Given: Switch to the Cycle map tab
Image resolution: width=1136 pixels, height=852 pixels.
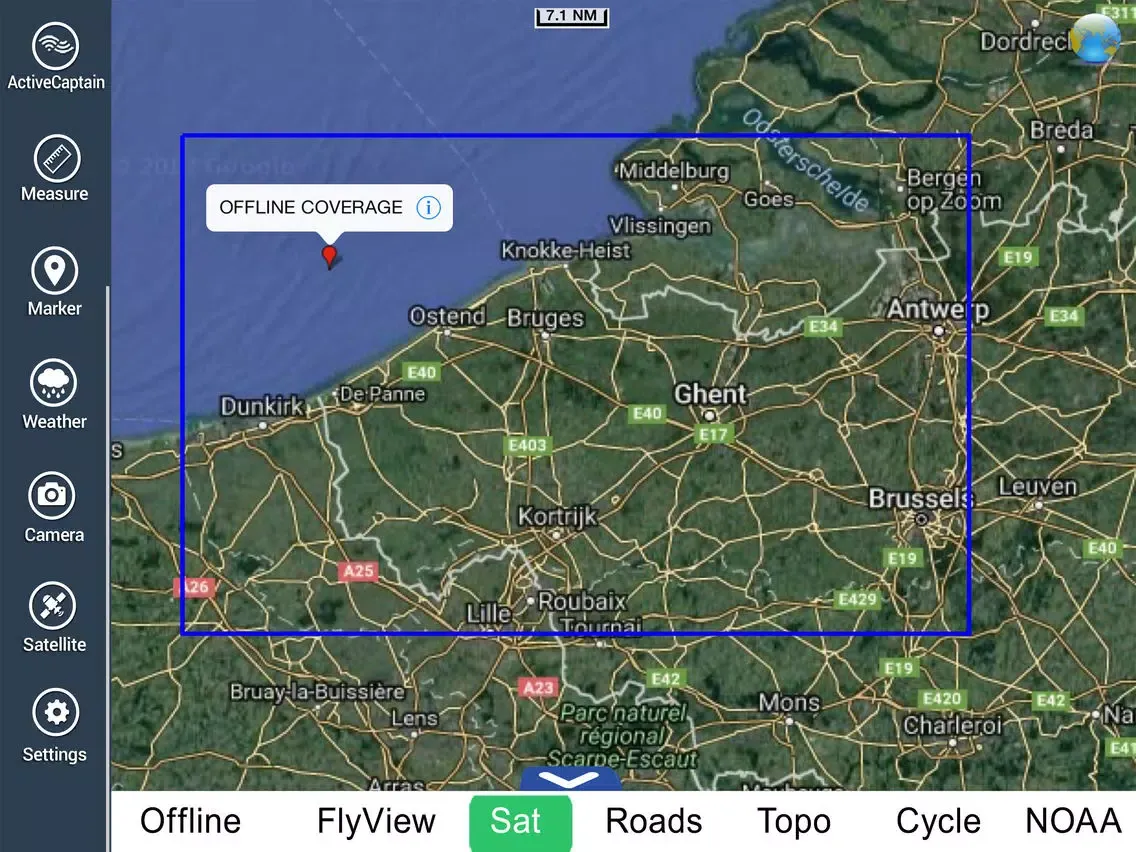Looking at the screenshot, I should [938, 822].
